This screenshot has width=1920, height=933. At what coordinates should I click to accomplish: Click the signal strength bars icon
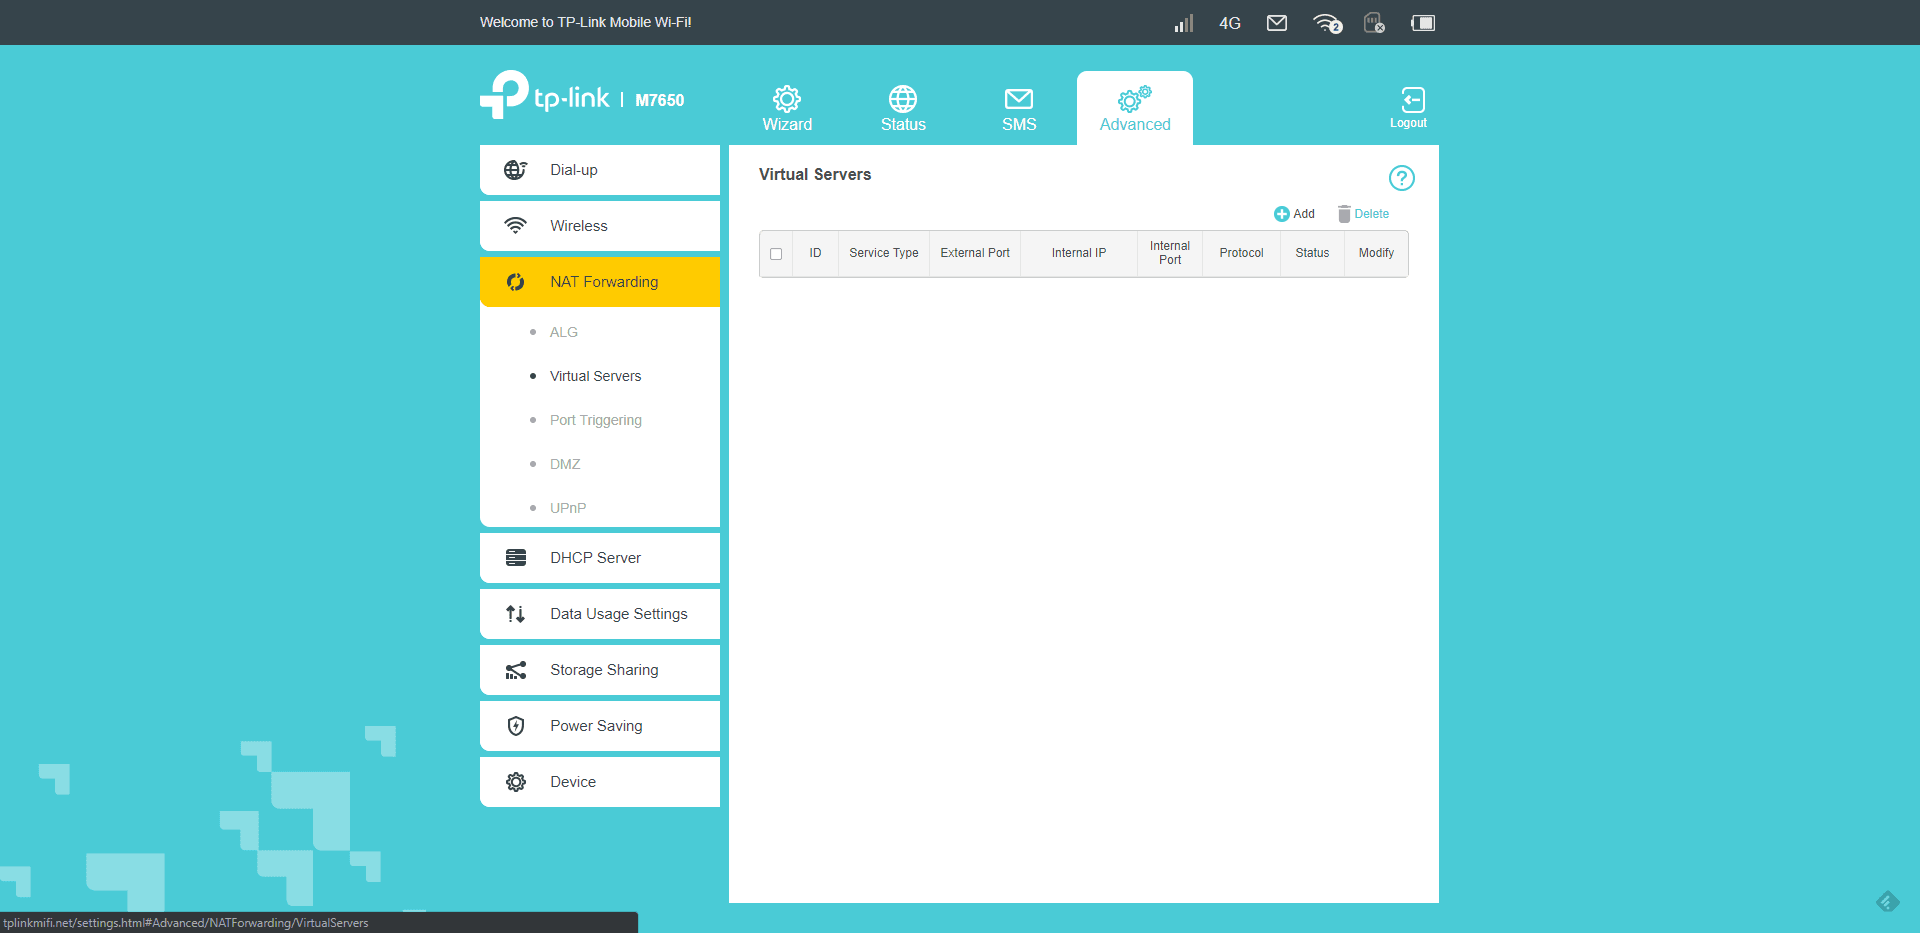pos(1184,23)
